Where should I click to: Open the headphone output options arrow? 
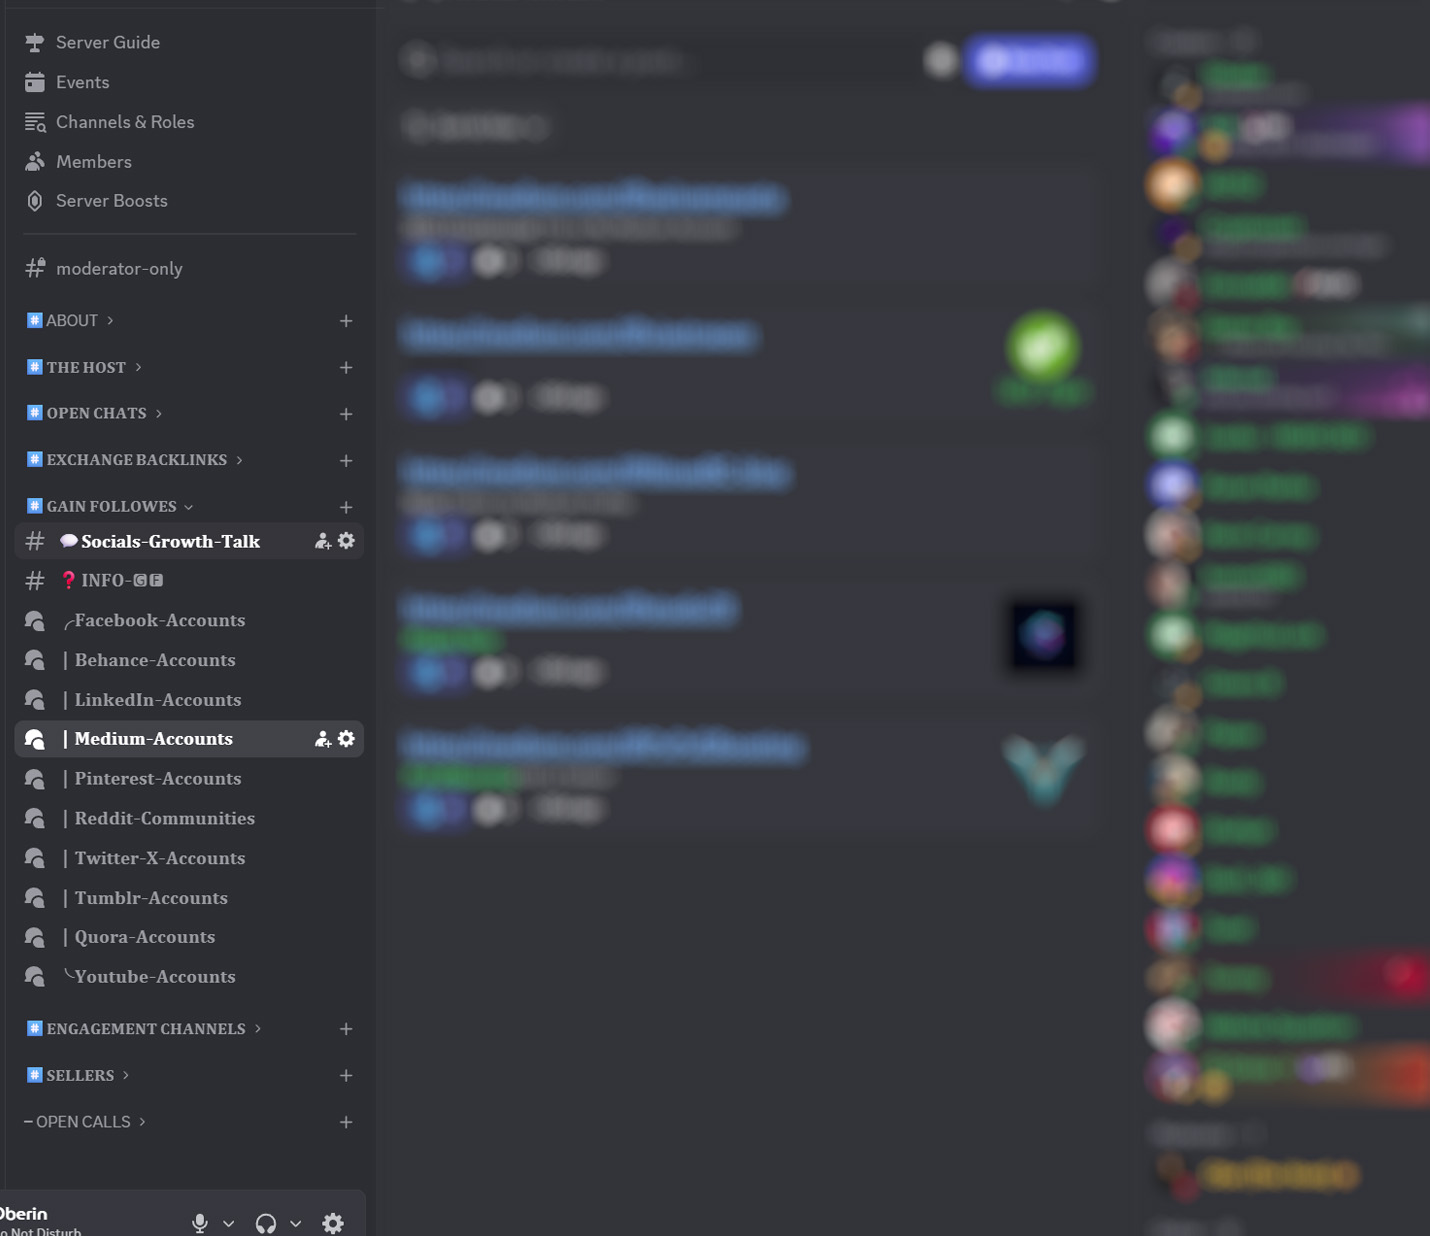tap(296, 1223)
